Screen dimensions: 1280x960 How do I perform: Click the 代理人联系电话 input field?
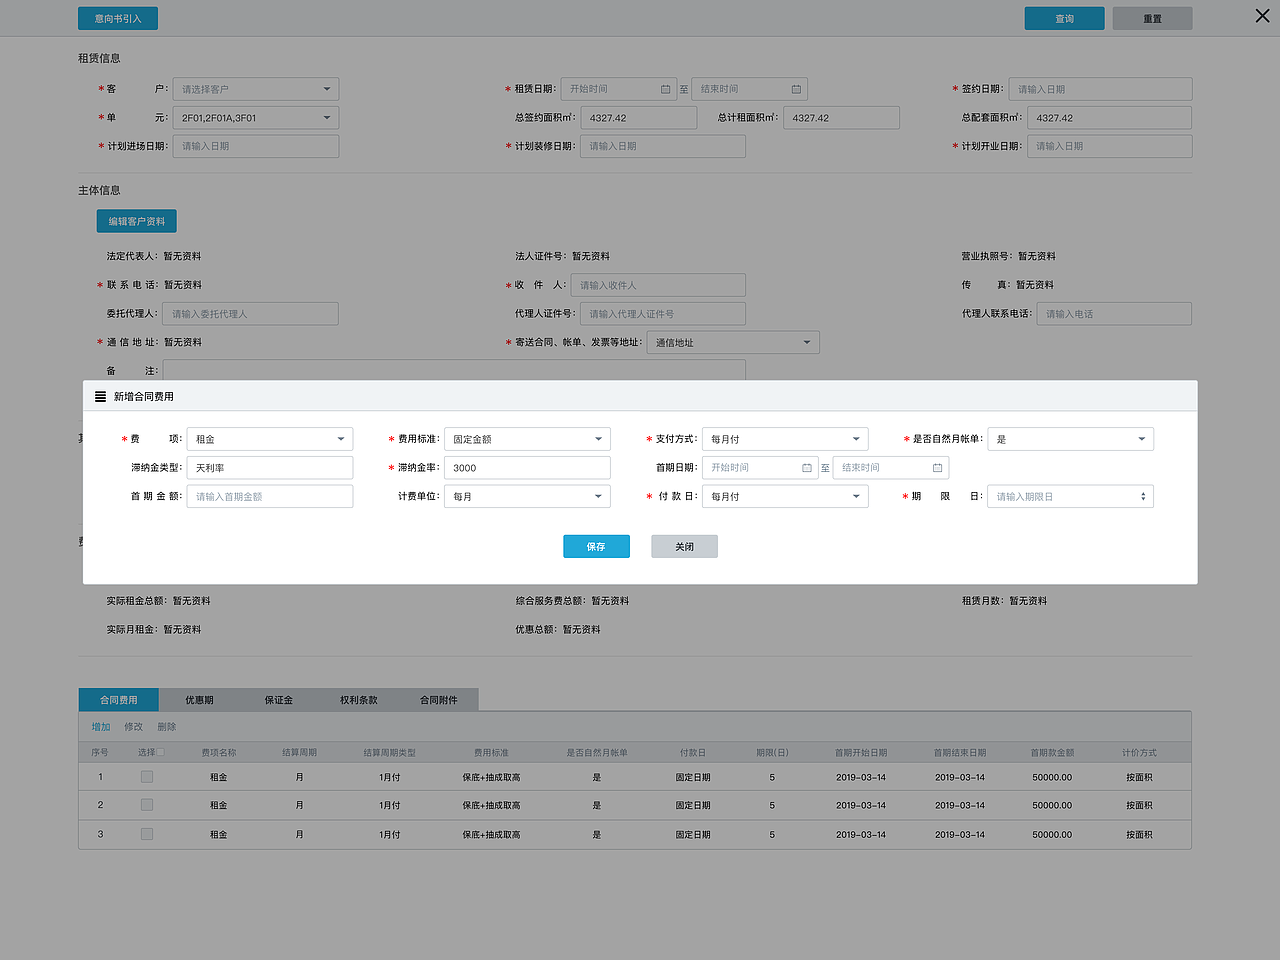coord(1114,314)
